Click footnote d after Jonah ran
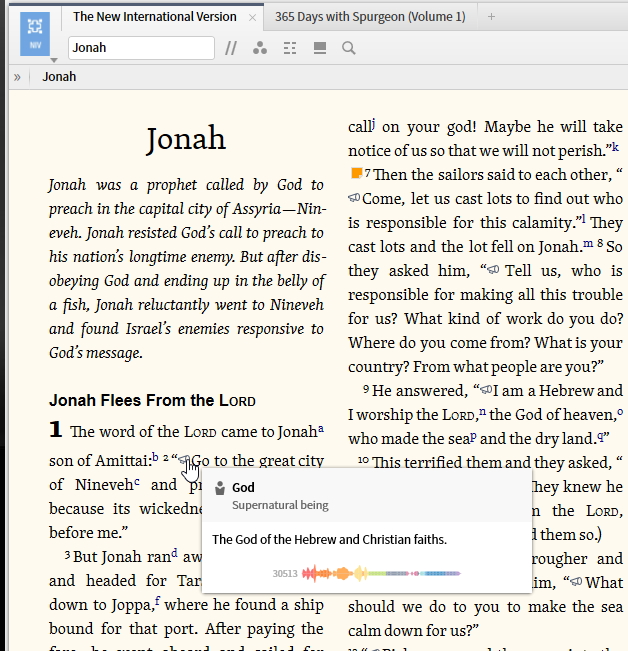Image resolution: width=628 pixels, height=651 pixels. tap(174, 553)
